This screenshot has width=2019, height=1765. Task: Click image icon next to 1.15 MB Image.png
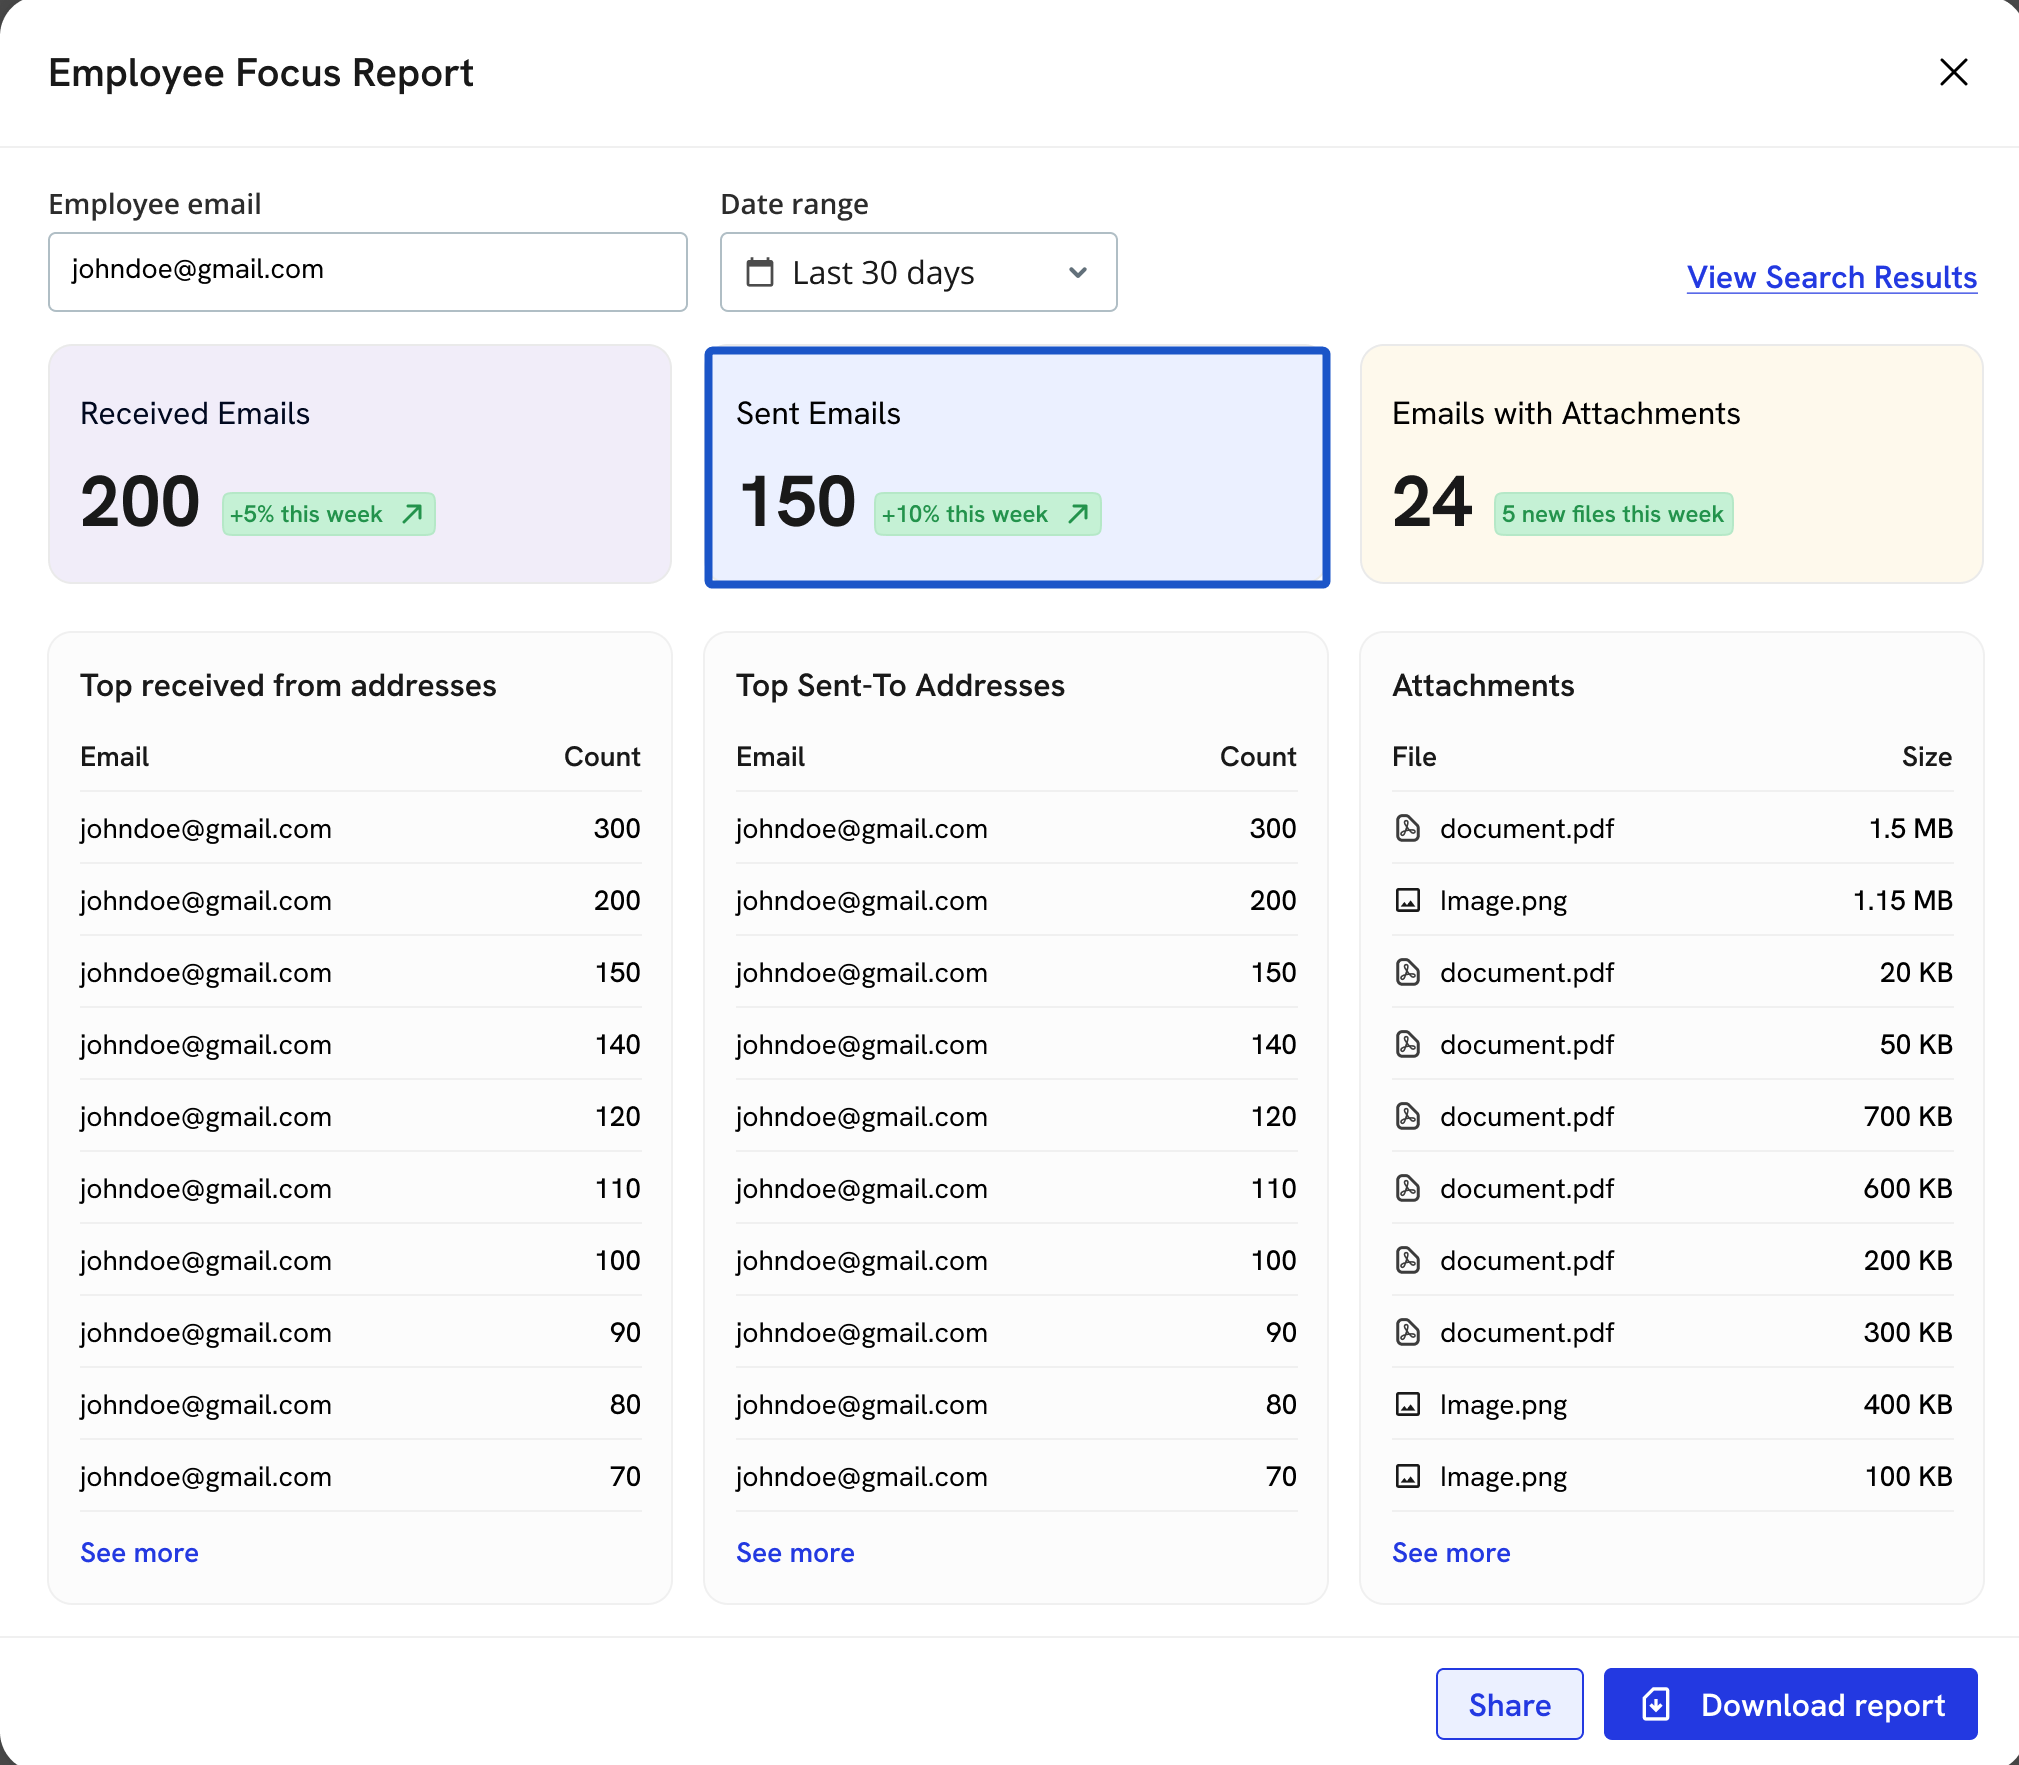point(1407,900)
